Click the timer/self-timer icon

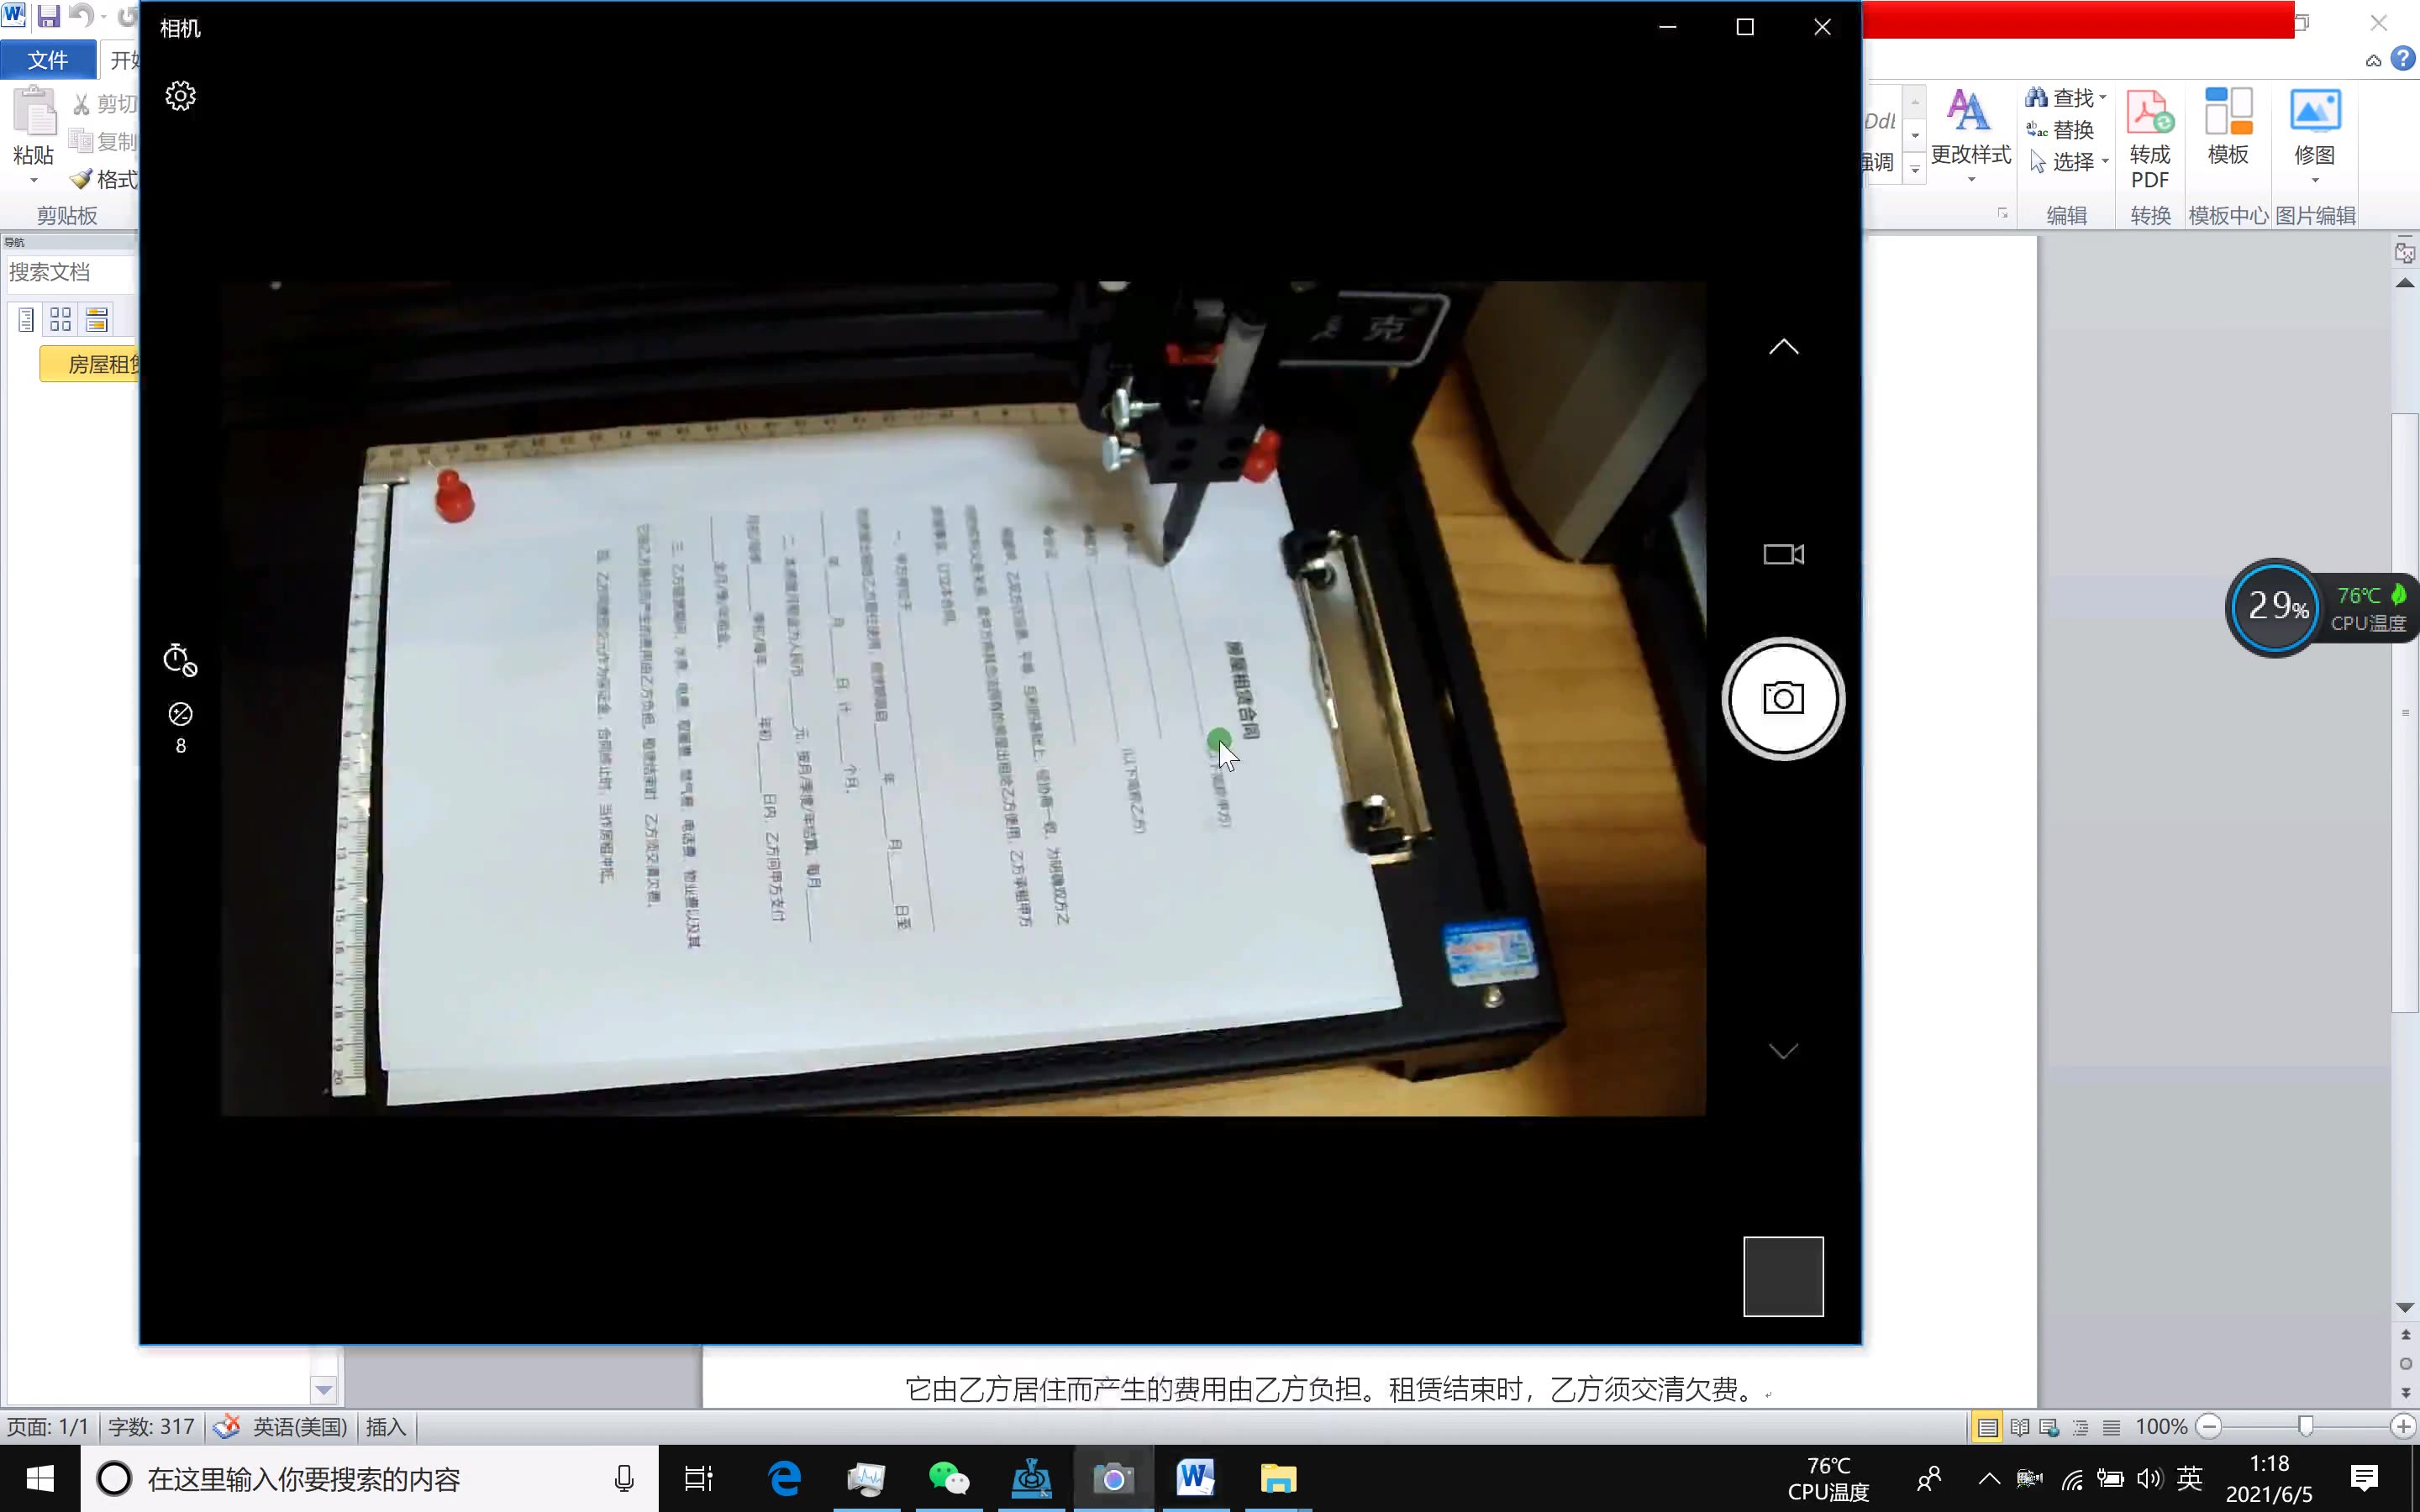coord(180,659)
